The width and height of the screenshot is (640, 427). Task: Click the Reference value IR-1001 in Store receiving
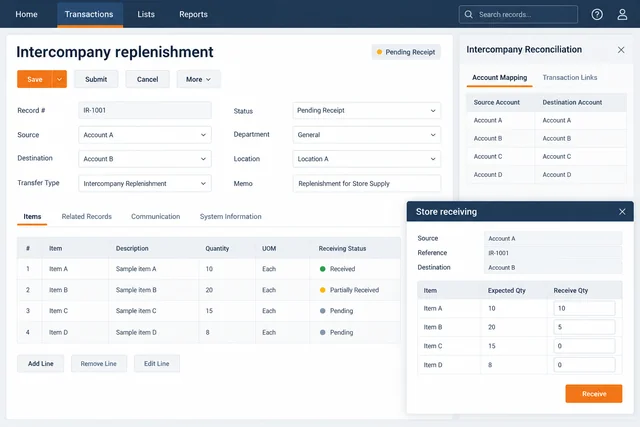click(x=553, y=253)
